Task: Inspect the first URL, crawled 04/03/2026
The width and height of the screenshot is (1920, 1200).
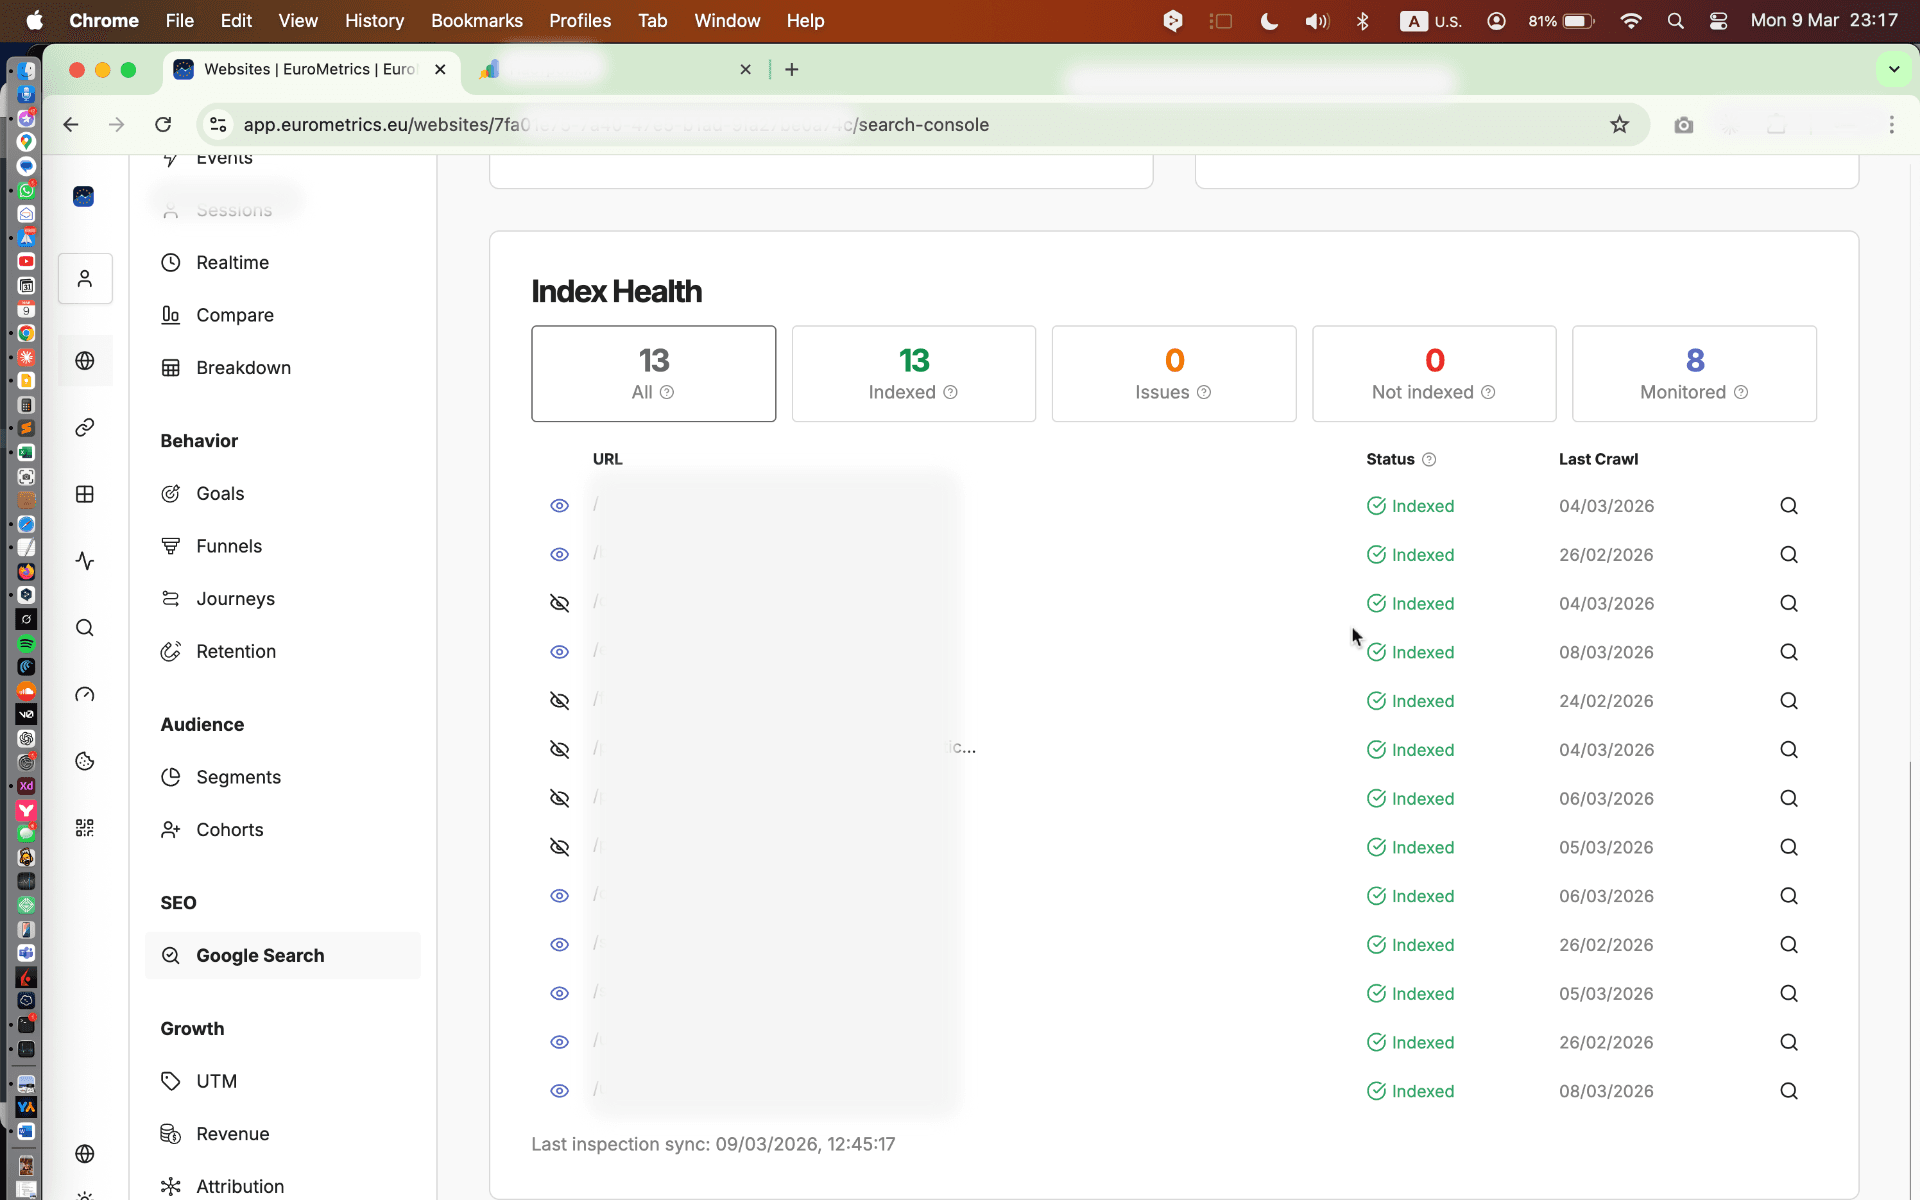Action: [1788, 506]
